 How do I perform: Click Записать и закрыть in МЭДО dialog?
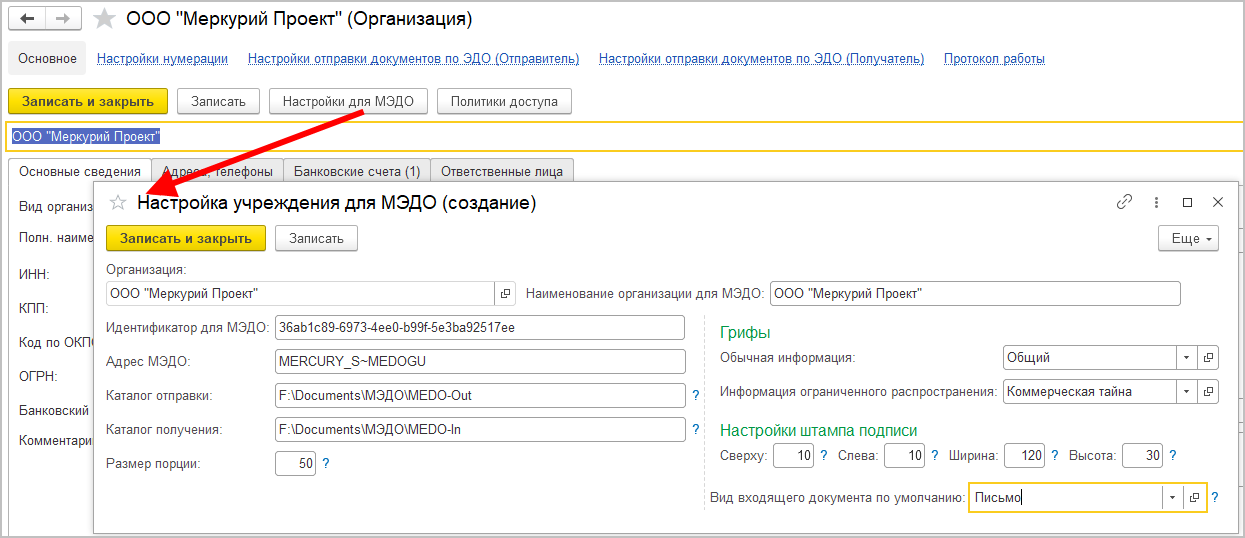tap(186, 238)
